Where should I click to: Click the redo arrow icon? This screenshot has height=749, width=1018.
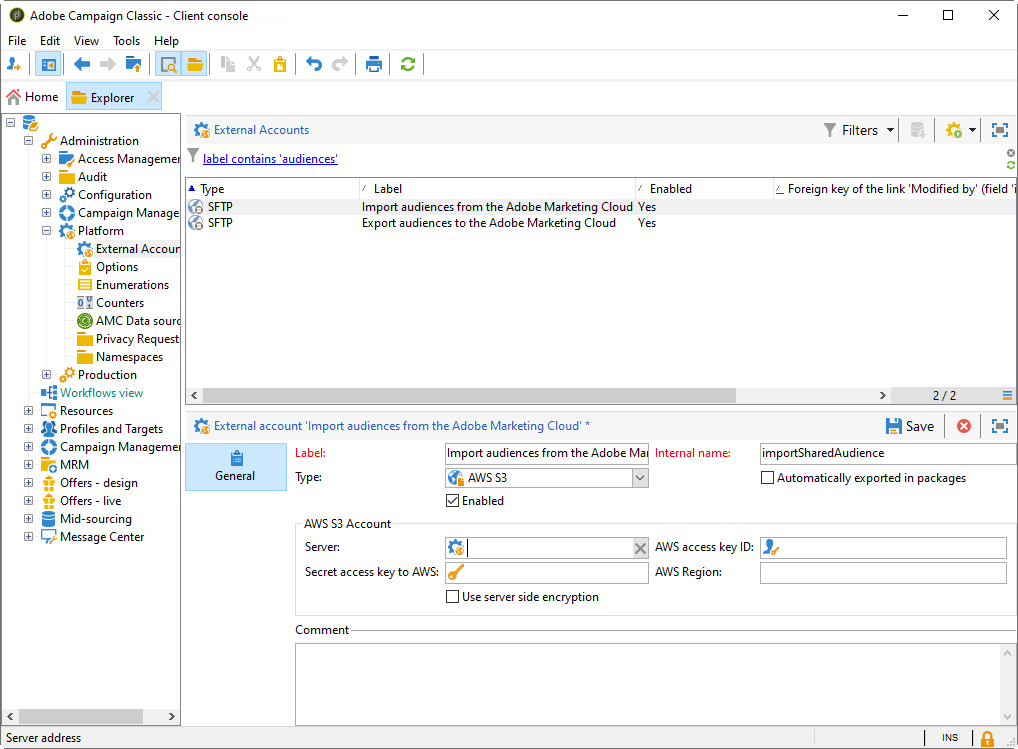tap(340, 64)
